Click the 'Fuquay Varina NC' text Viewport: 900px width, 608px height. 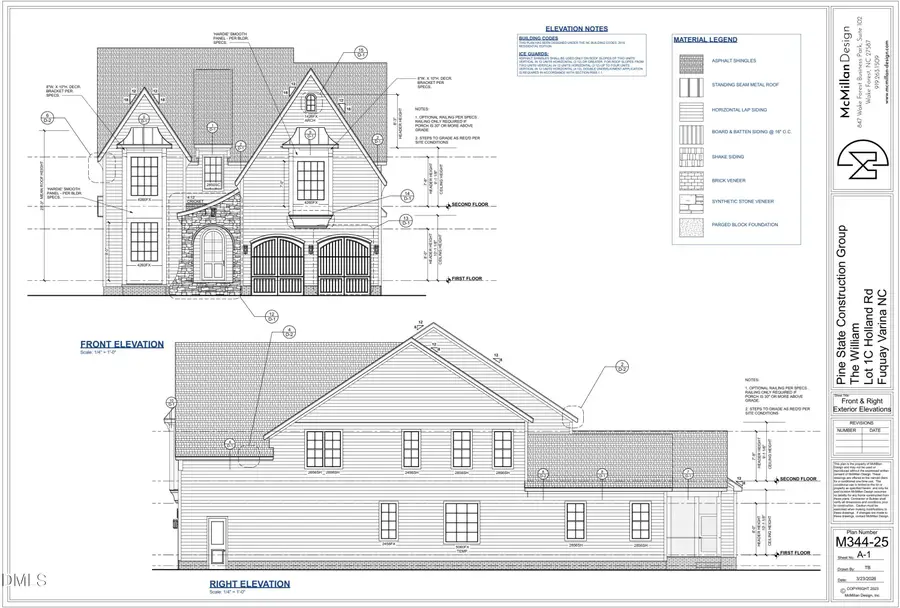coord(882,338)
